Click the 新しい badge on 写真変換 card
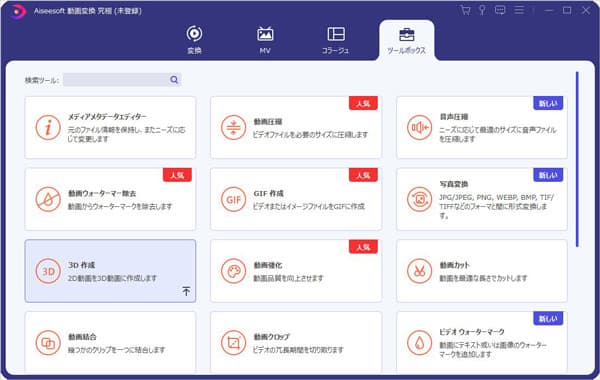 click(548, 175)
